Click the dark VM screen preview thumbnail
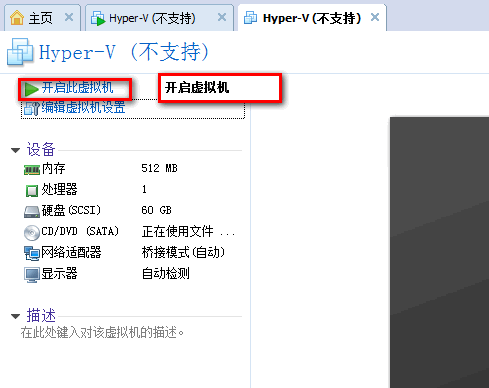489x388 pixels. pyautogui.click(x=439, y=252)
